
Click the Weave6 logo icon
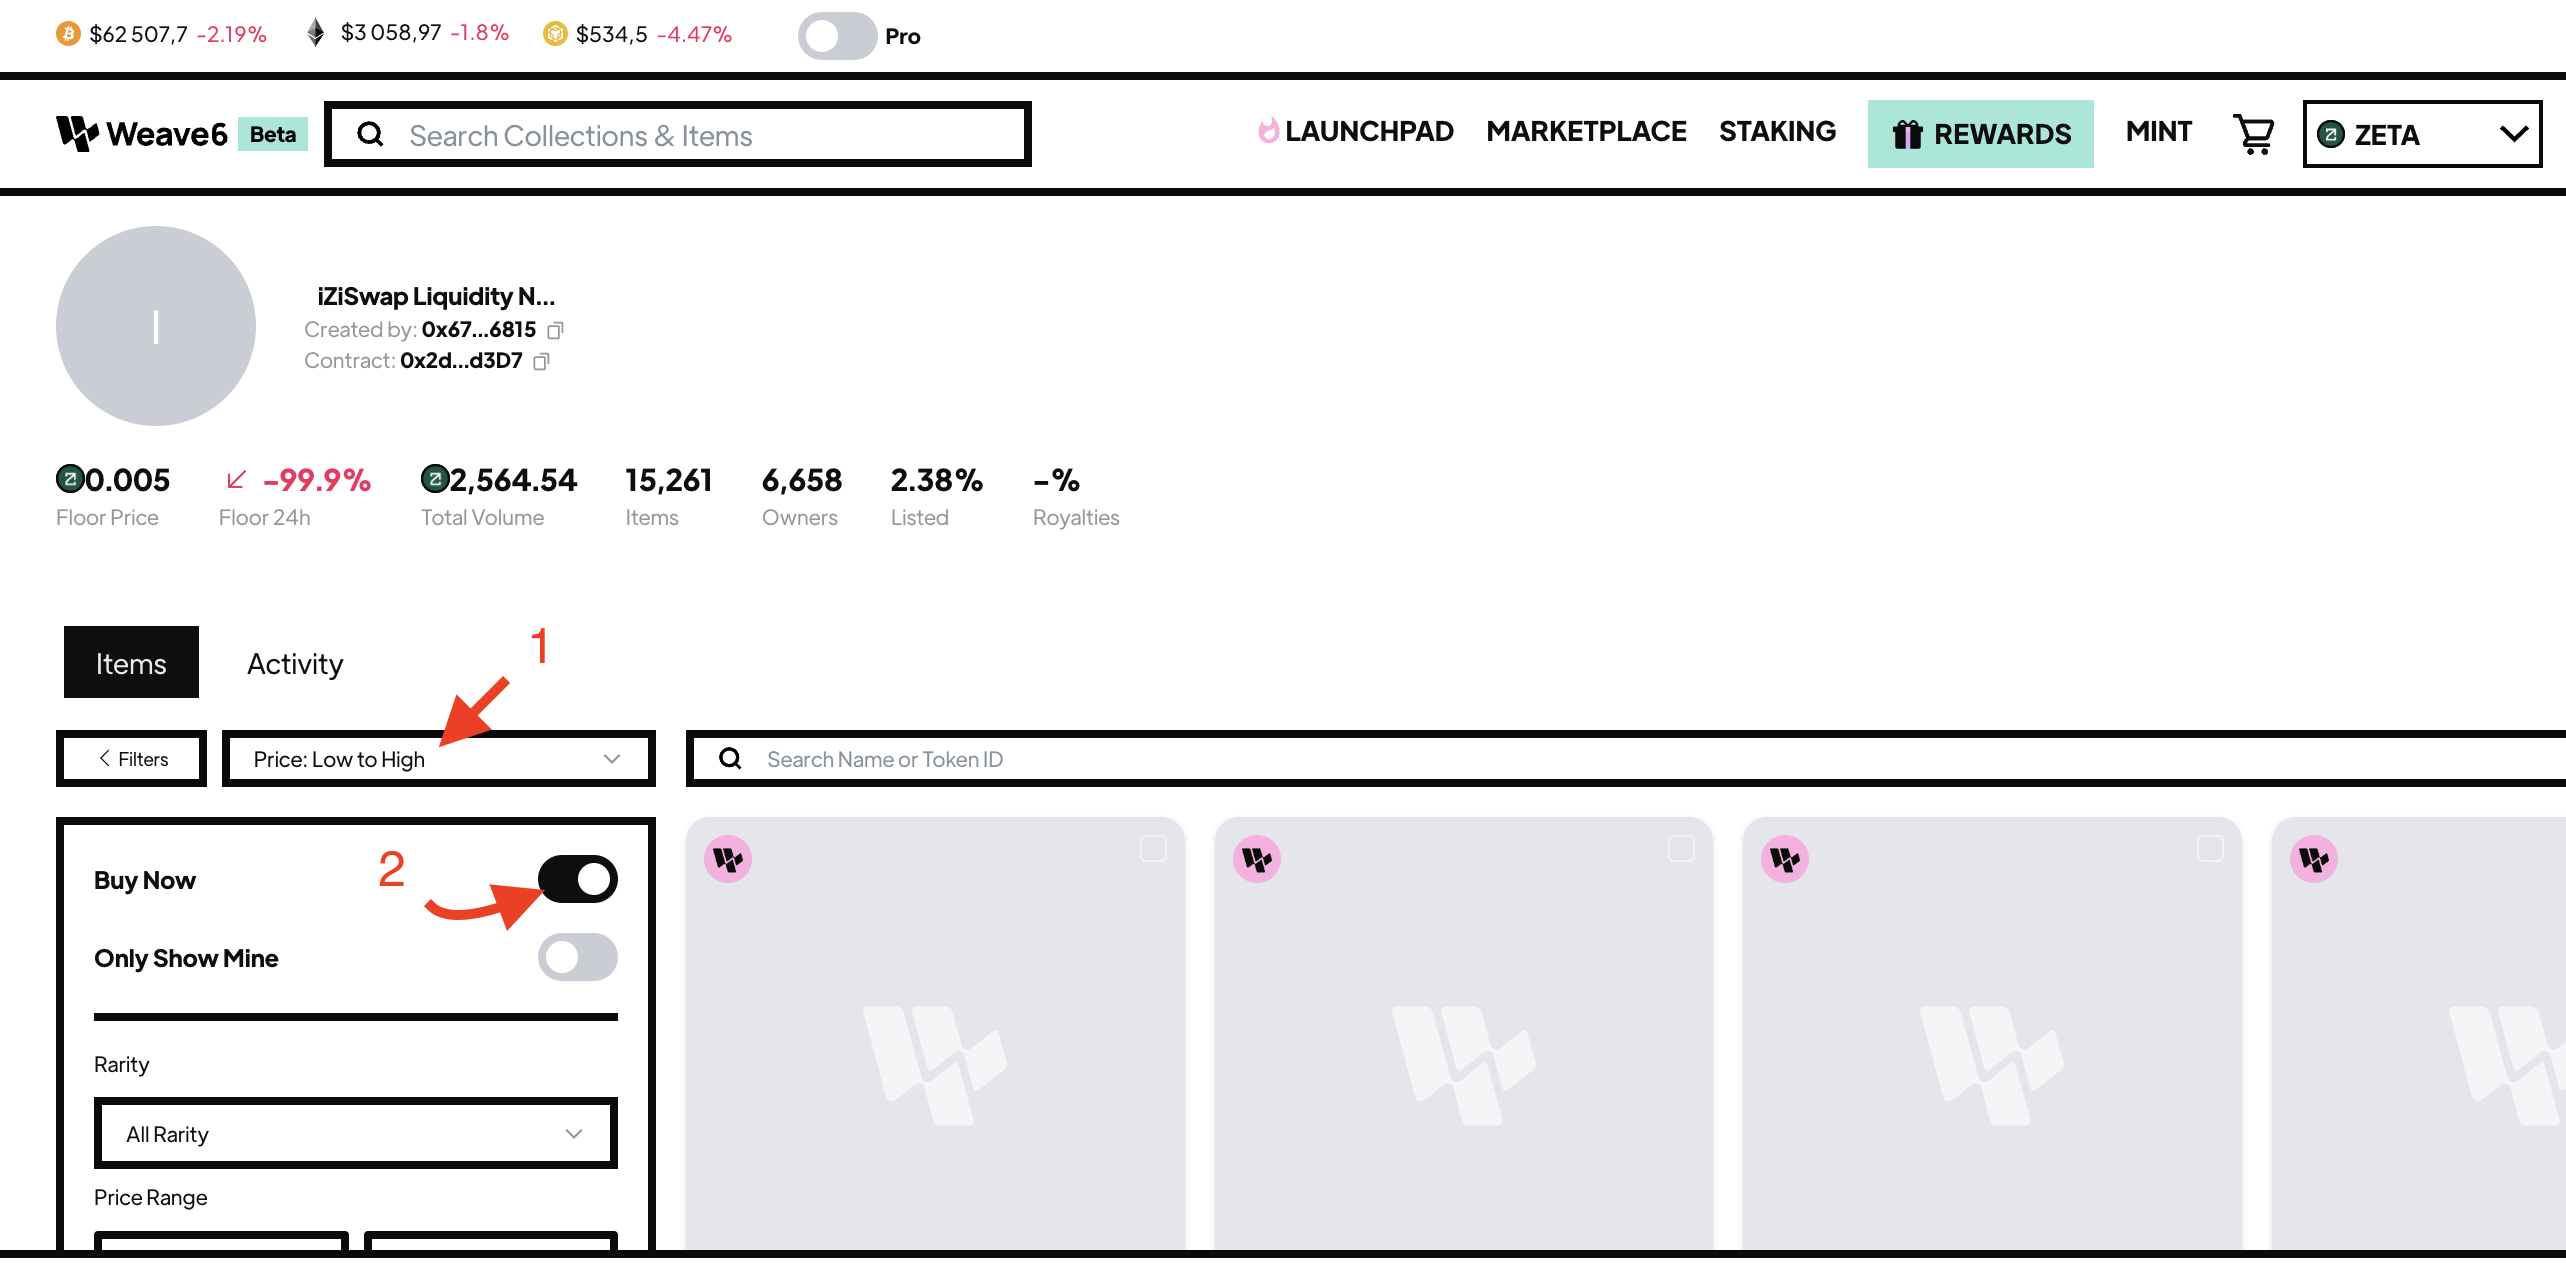(x=75, y=134)
